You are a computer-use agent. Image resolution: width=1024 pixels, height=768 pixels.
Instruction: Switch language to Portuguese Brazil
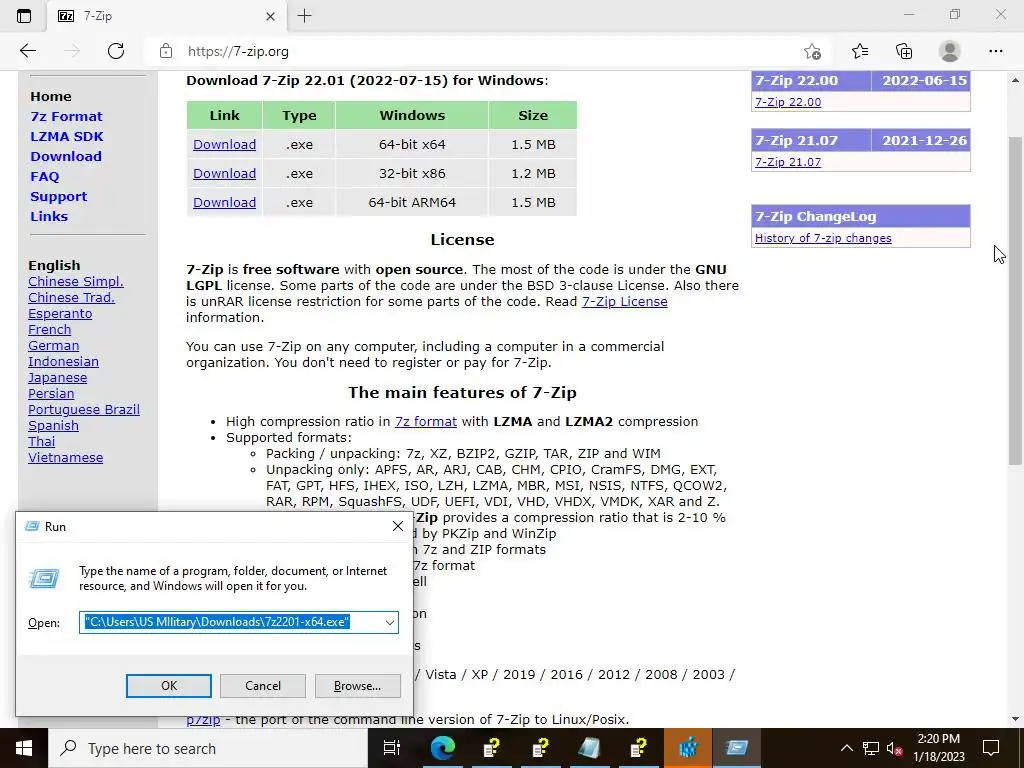[x=84, y=409]
